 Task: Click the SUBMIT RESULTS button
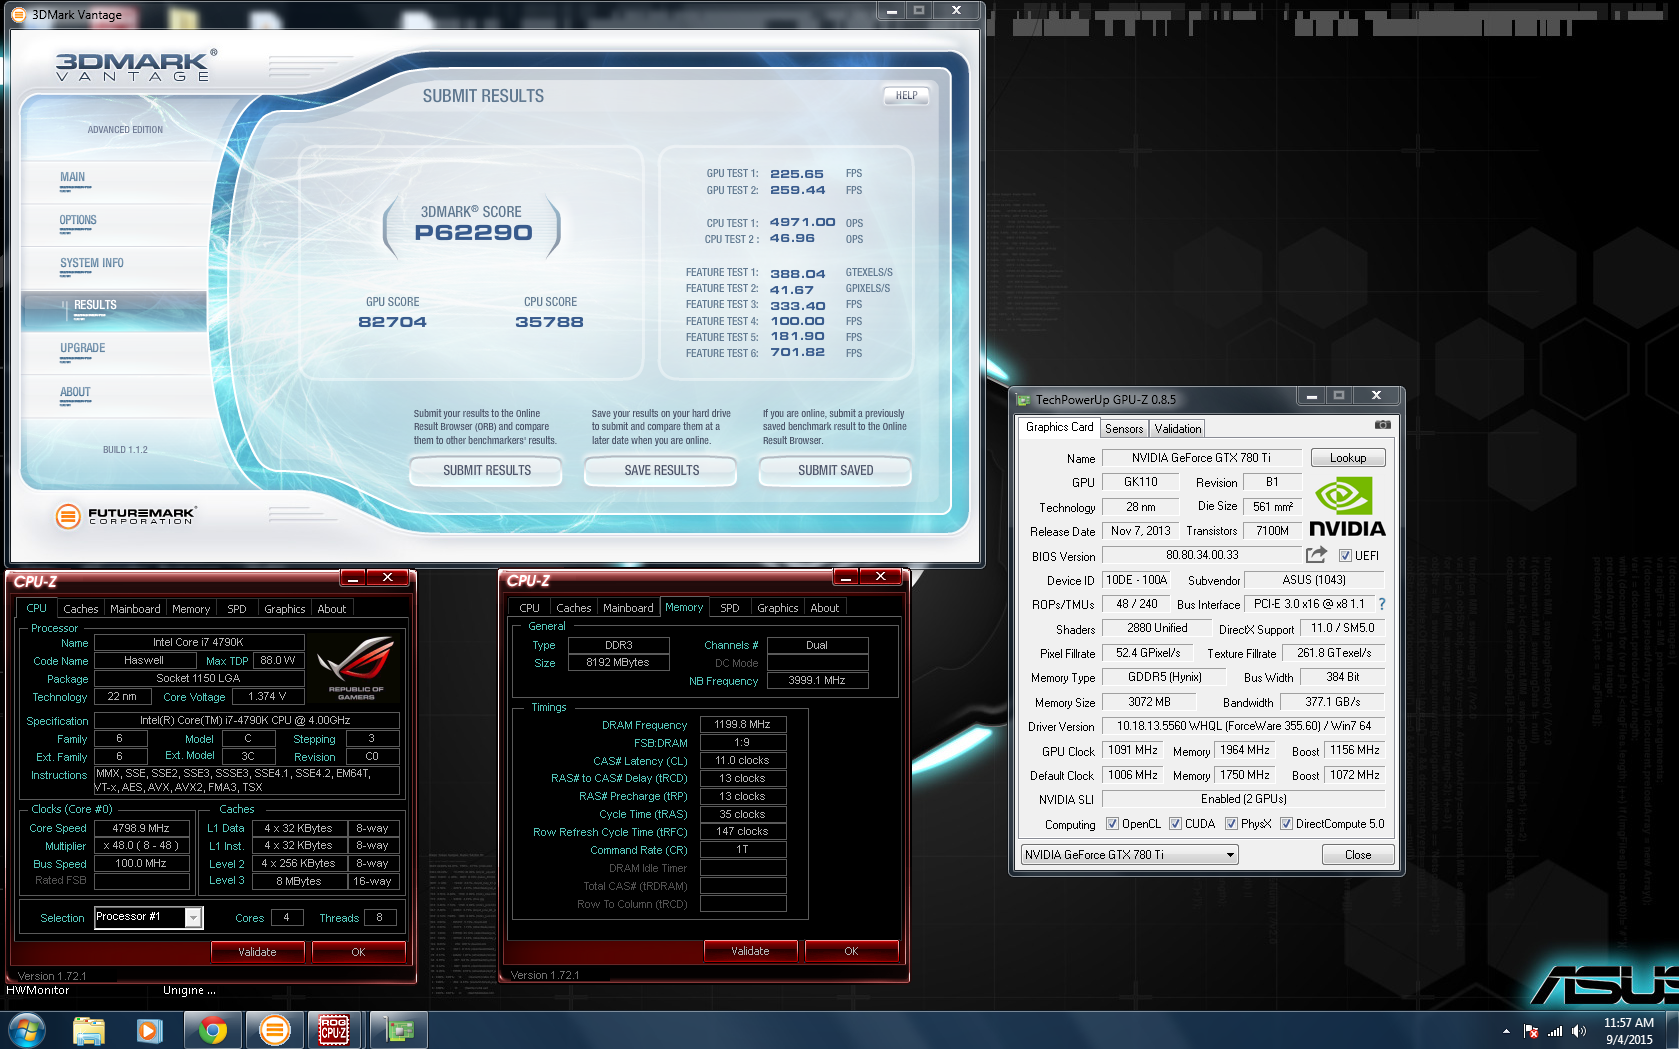click(x=487, y=470)
